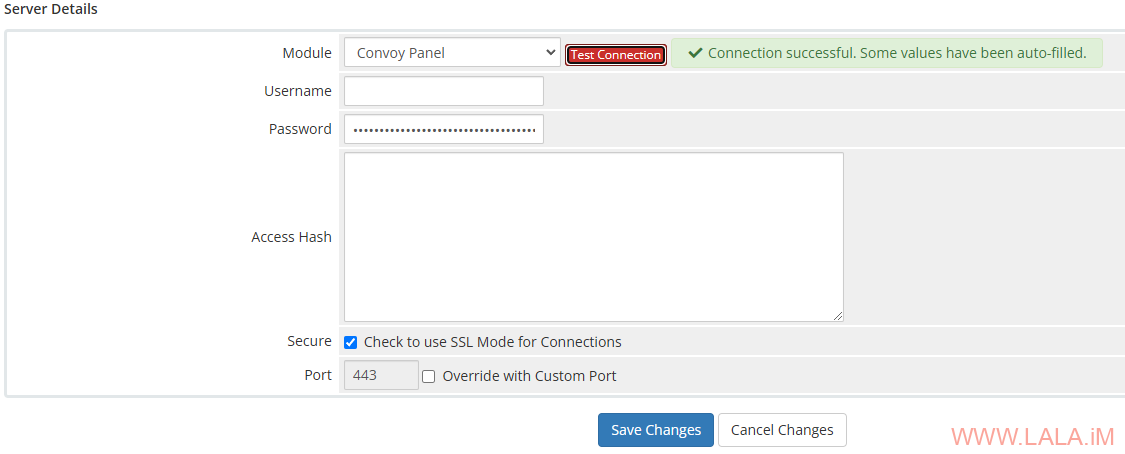Click the 'Connection successful' alert message
Viewport: 1125px width, 454px height.
click(896, 53)
